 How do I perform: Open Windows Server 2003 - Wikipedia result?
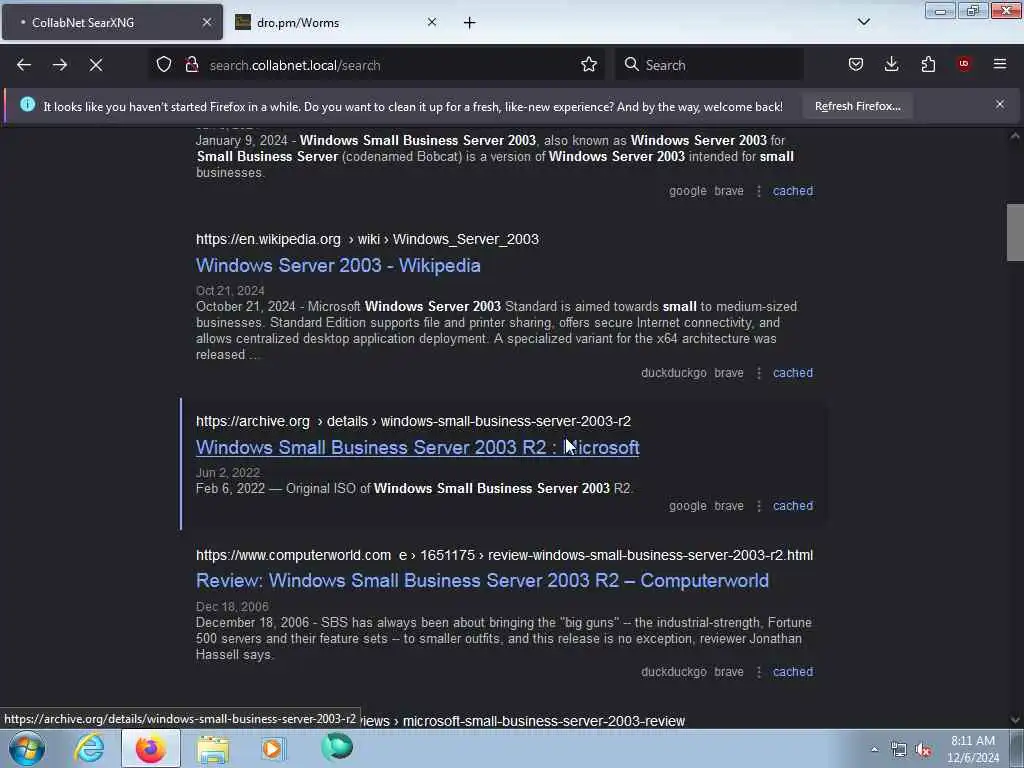(x=338, y=265)
